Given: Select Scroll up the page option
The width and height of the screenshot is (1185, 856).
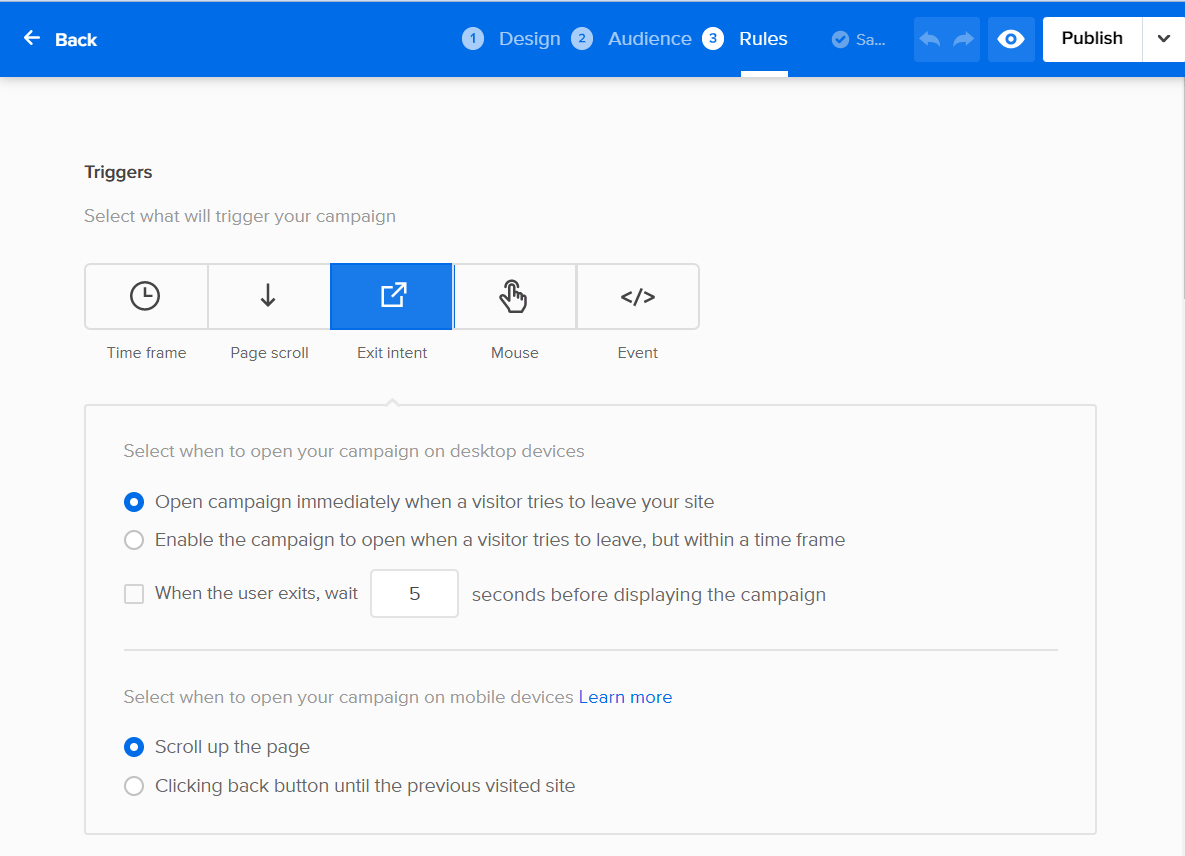Looking at the screenshot, I should point(134,747).
